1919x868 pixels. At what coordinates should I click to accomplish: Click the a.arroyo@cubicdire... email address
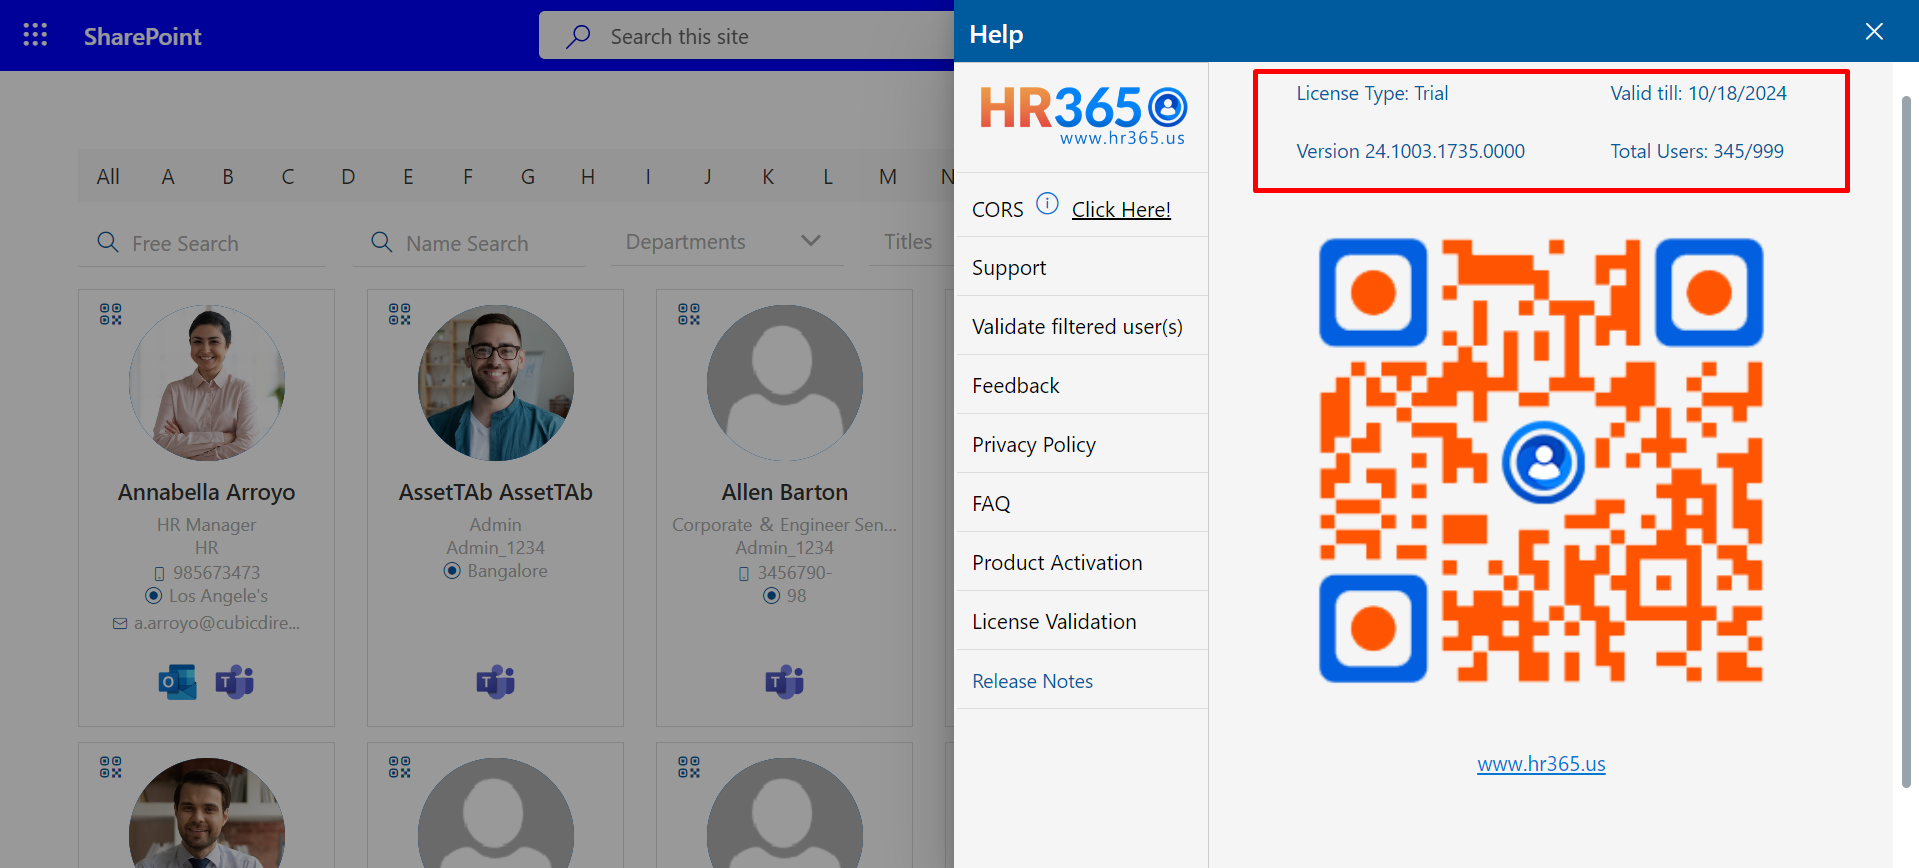coord(217,623)
